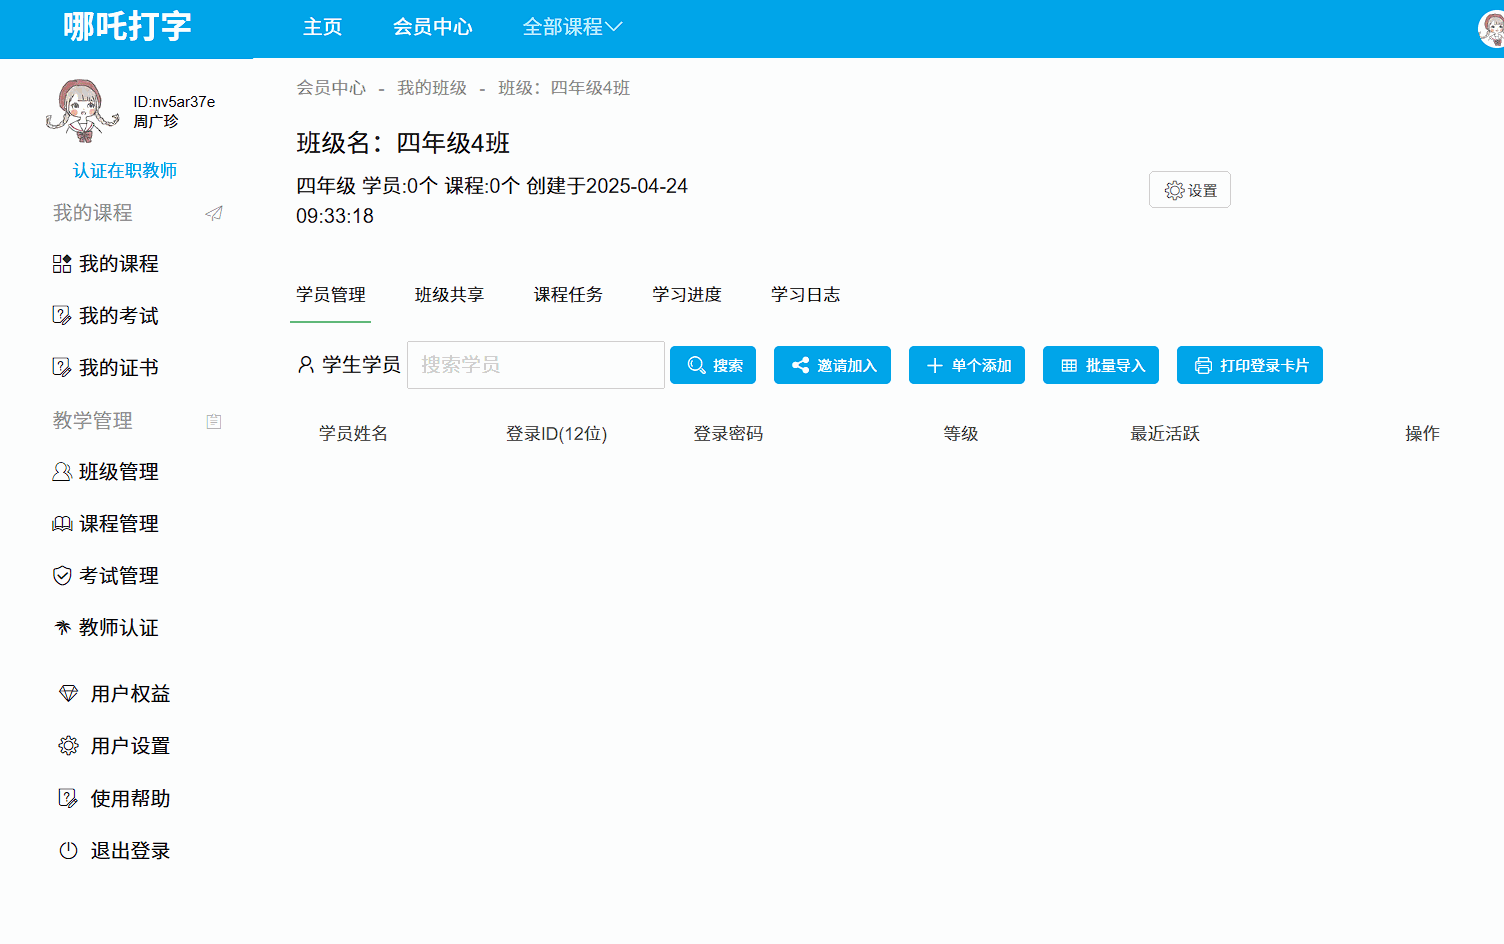Click the user avatar in top right corner

pos(1492,28)
